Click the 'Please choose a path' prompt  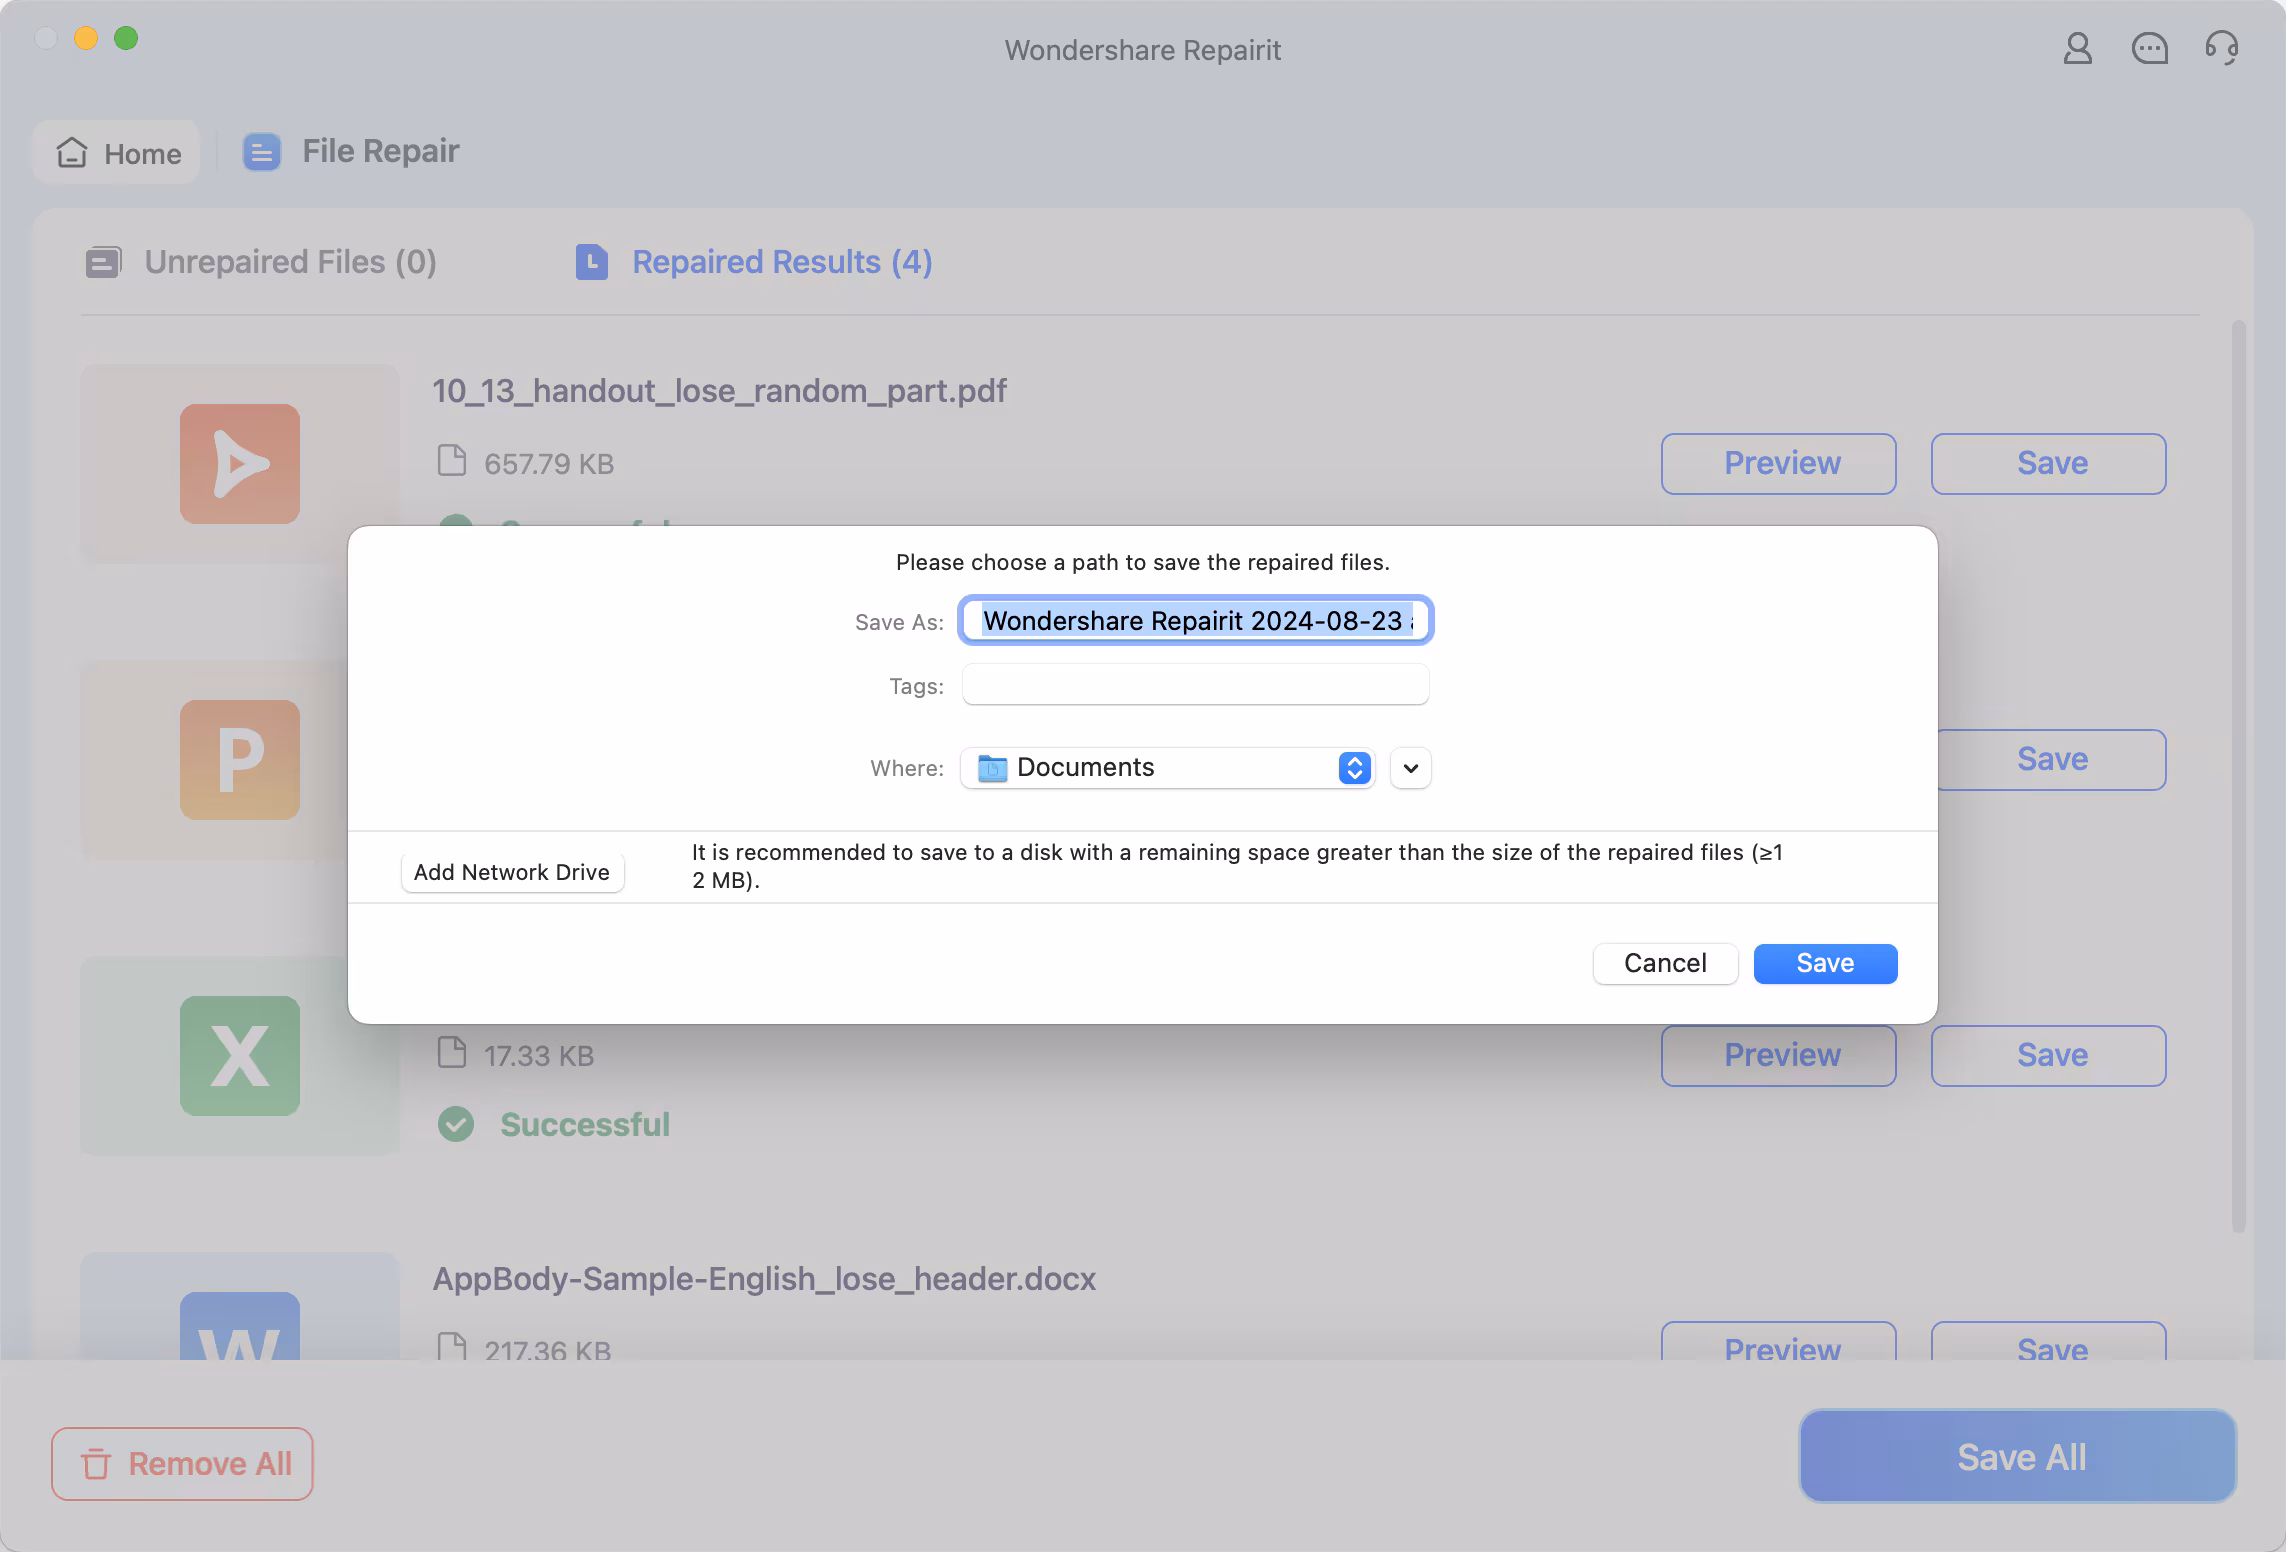(x=1143, y=562)
